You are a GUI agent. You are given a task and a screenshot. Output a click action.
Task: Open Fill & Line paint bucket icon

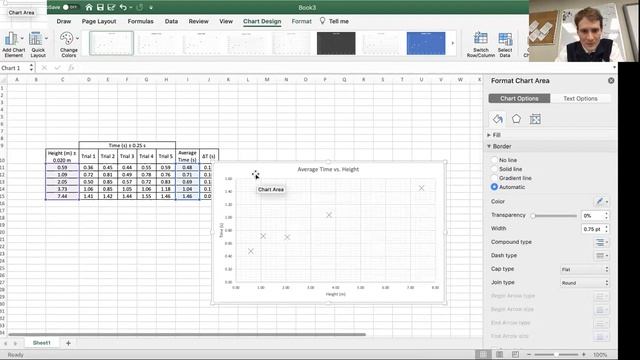pyautogui.click(x=498, y=119)
